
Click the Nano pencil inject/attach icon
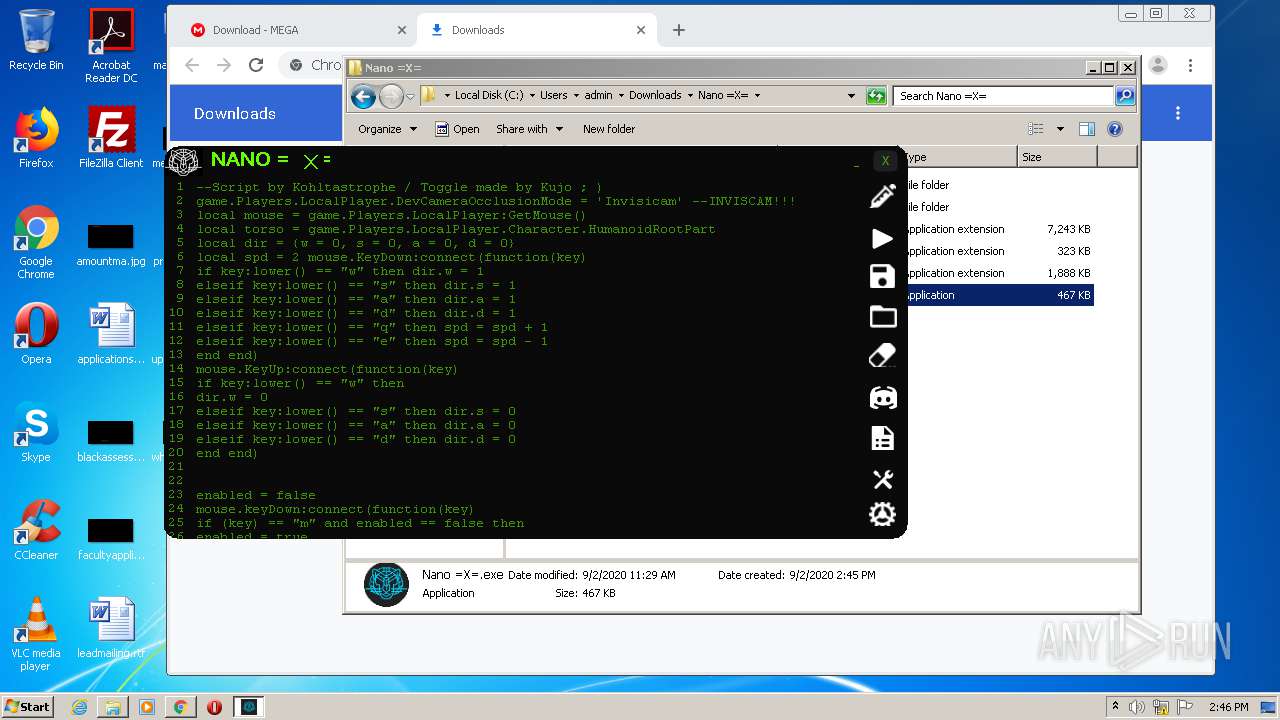click(883, 196)
